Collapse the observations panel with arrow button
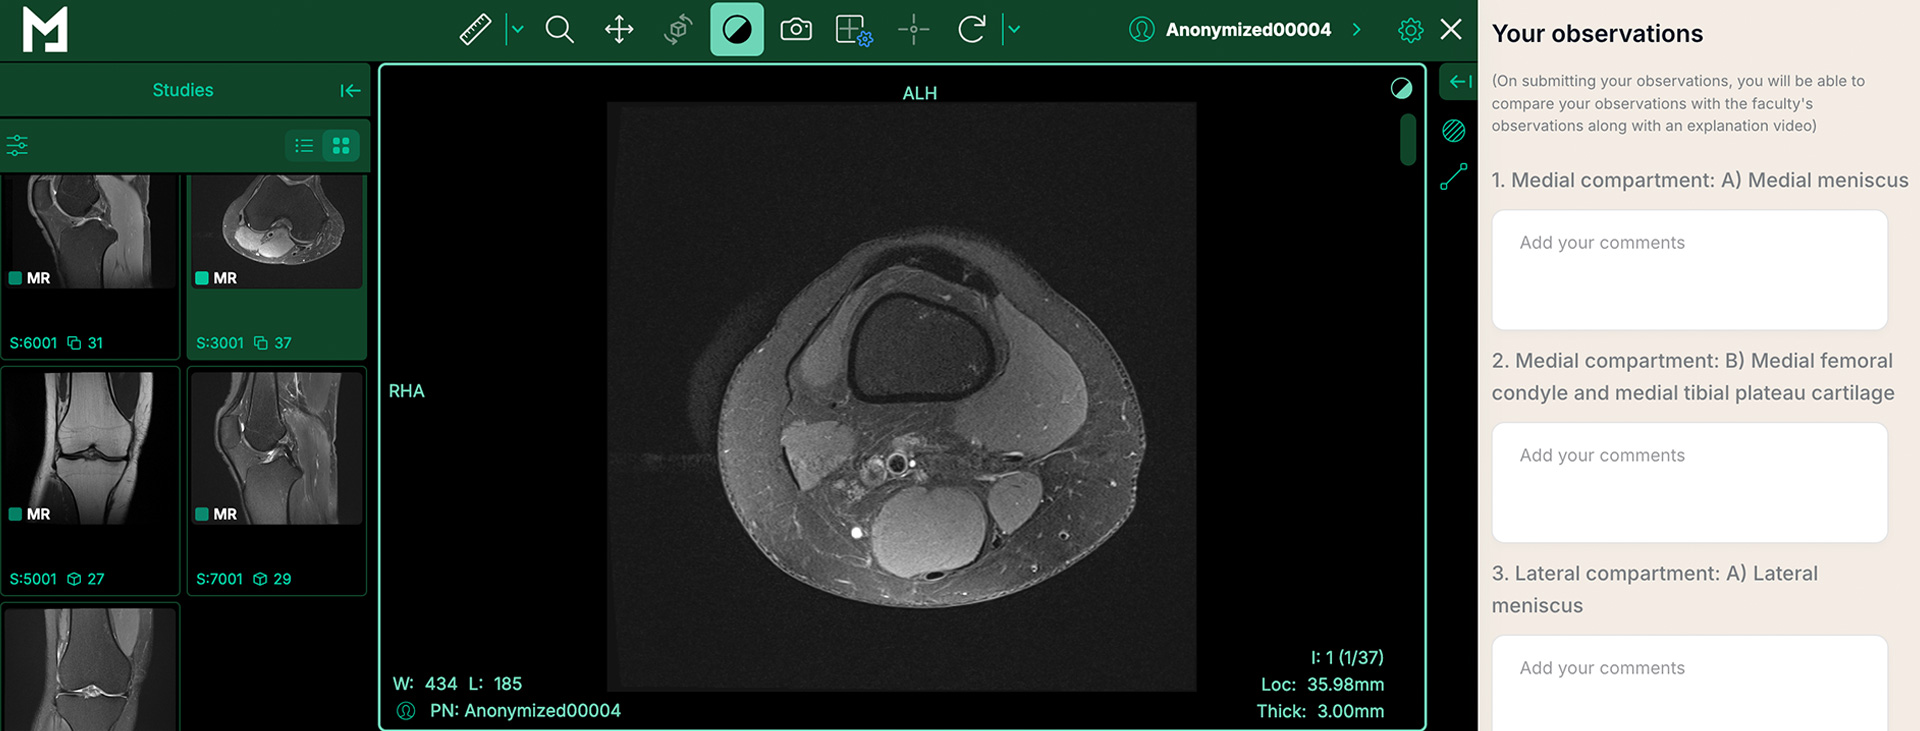1920x731 pixels. 1460,82
